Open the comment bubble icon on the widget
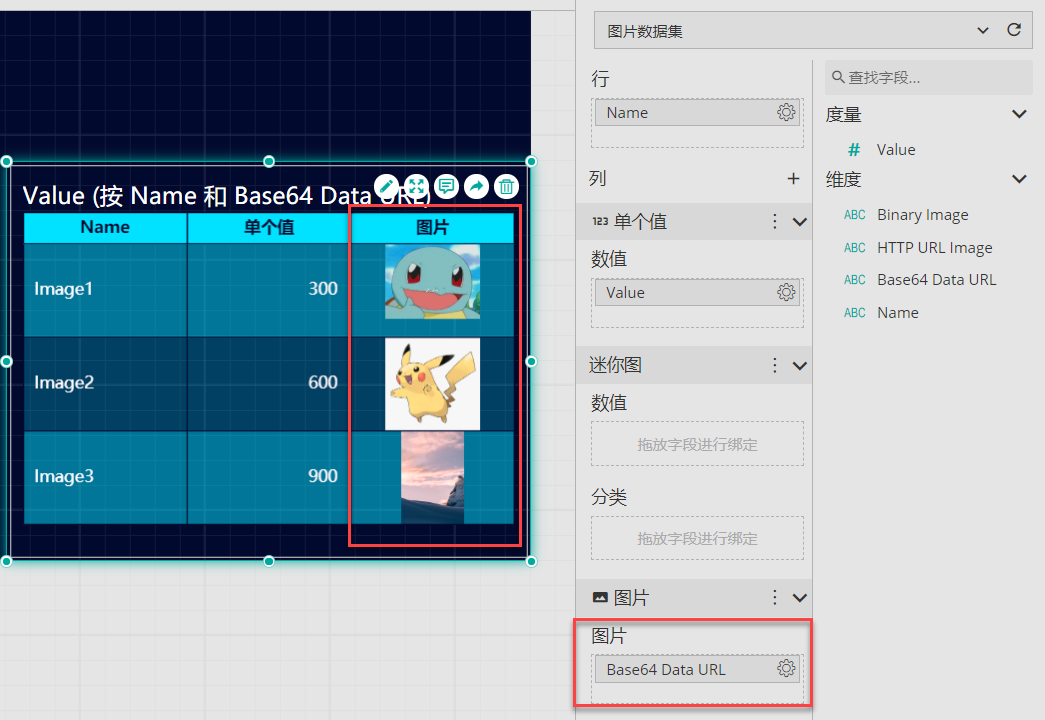1045x720 pixels. click(x=447, y=186)
